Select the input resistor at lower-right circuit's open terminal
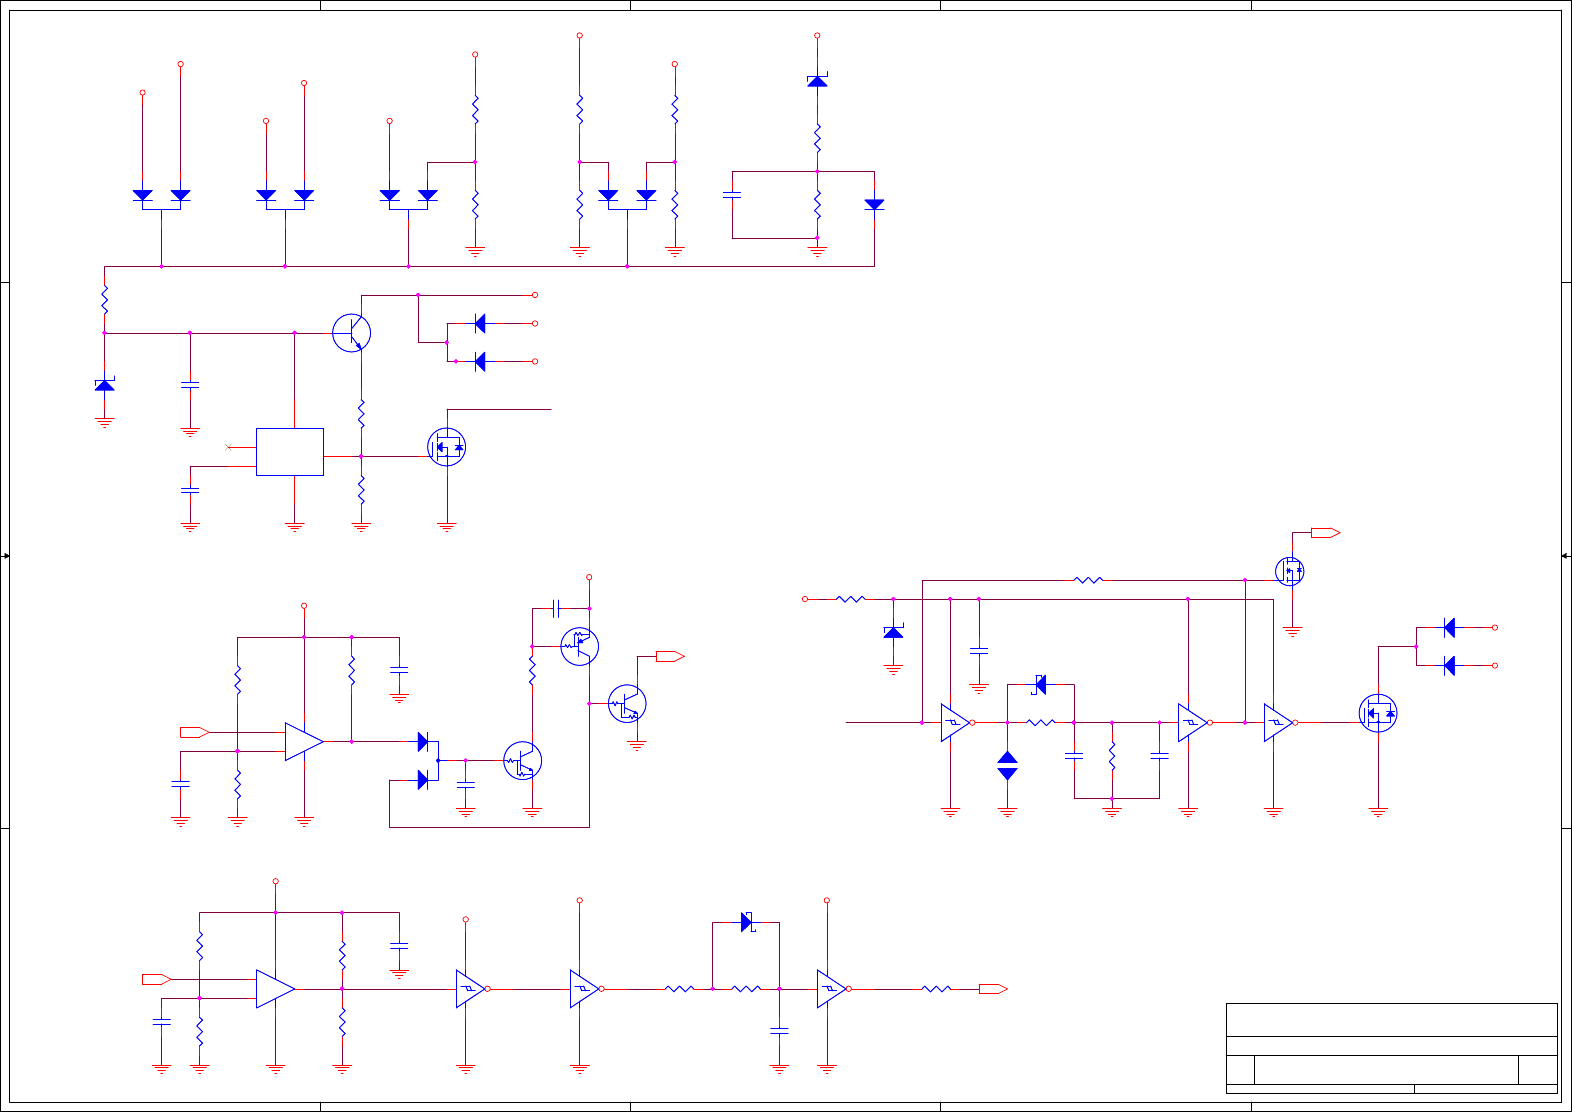 pyautogui.click(x=850, y=599)
